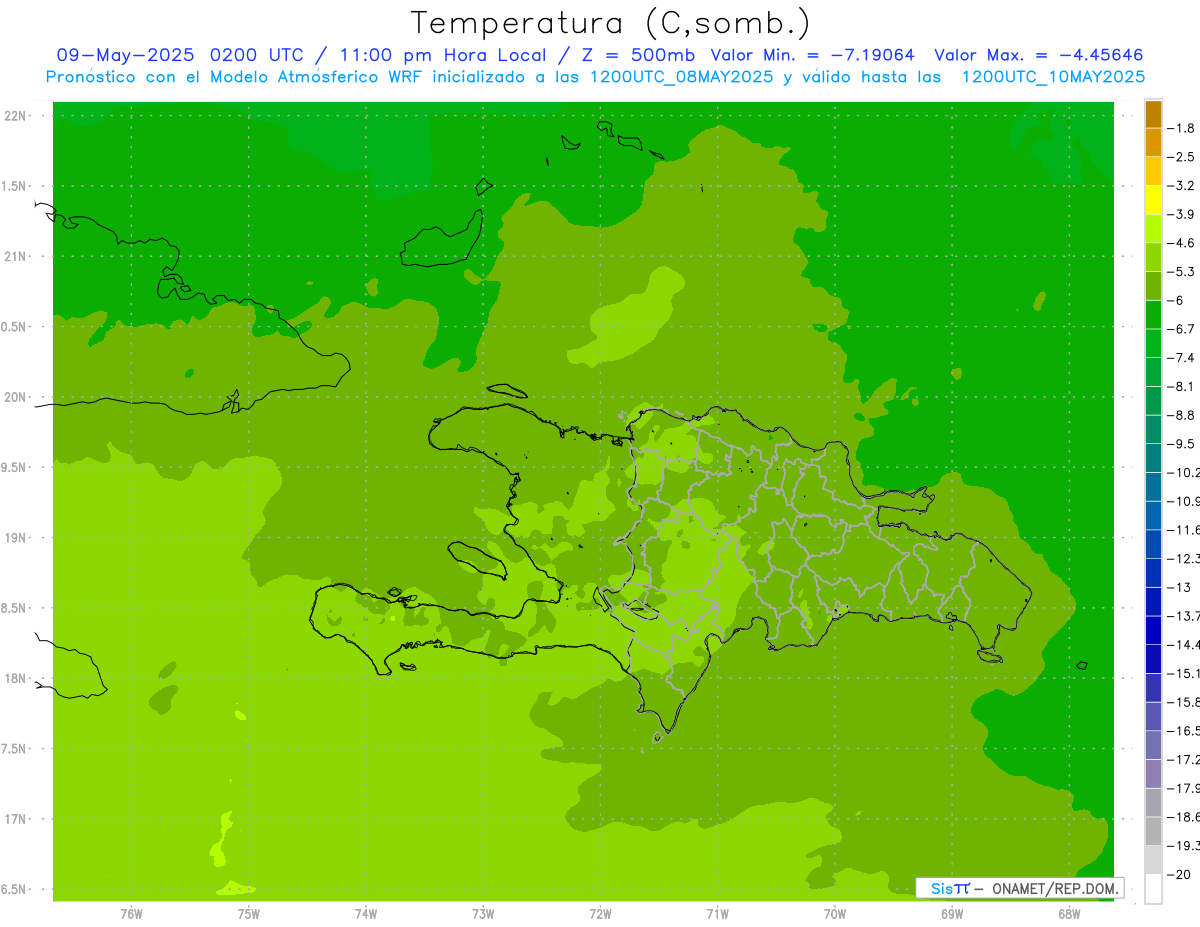The width and height of the screenshot is (1200, 927).
Task: Click the '-8.8' colorbar value
Action: (x=1183, y=415)
